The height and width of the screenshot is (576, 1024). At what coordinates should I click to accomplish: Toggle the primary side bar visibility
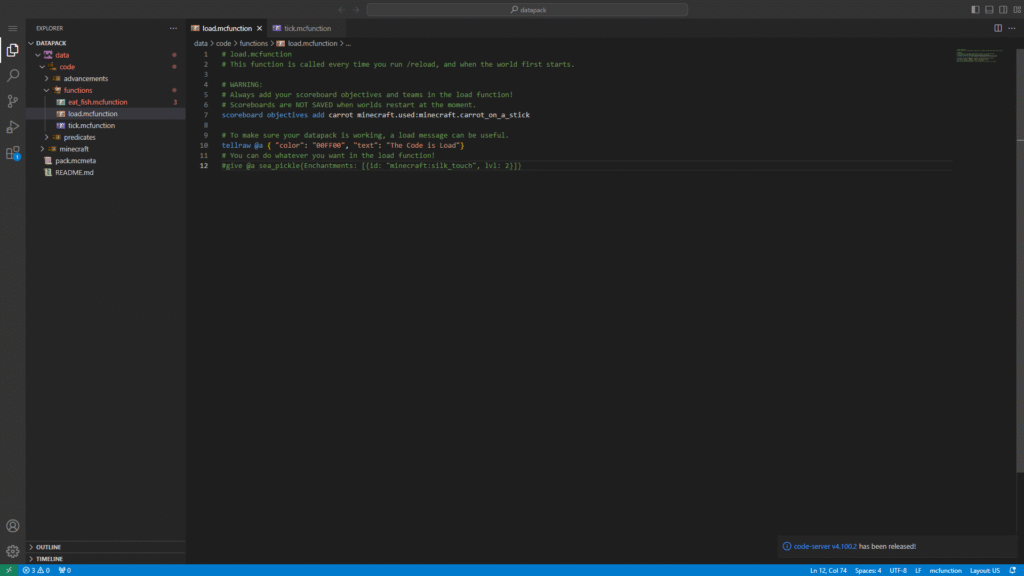(x=975, y=10)
